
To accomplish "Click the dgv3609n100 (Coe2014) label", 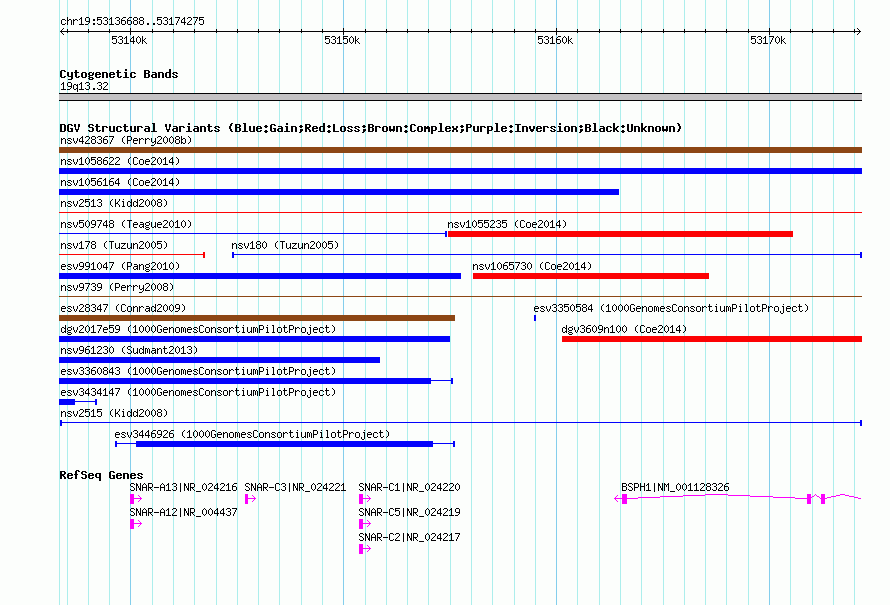I will pos(624,329).
